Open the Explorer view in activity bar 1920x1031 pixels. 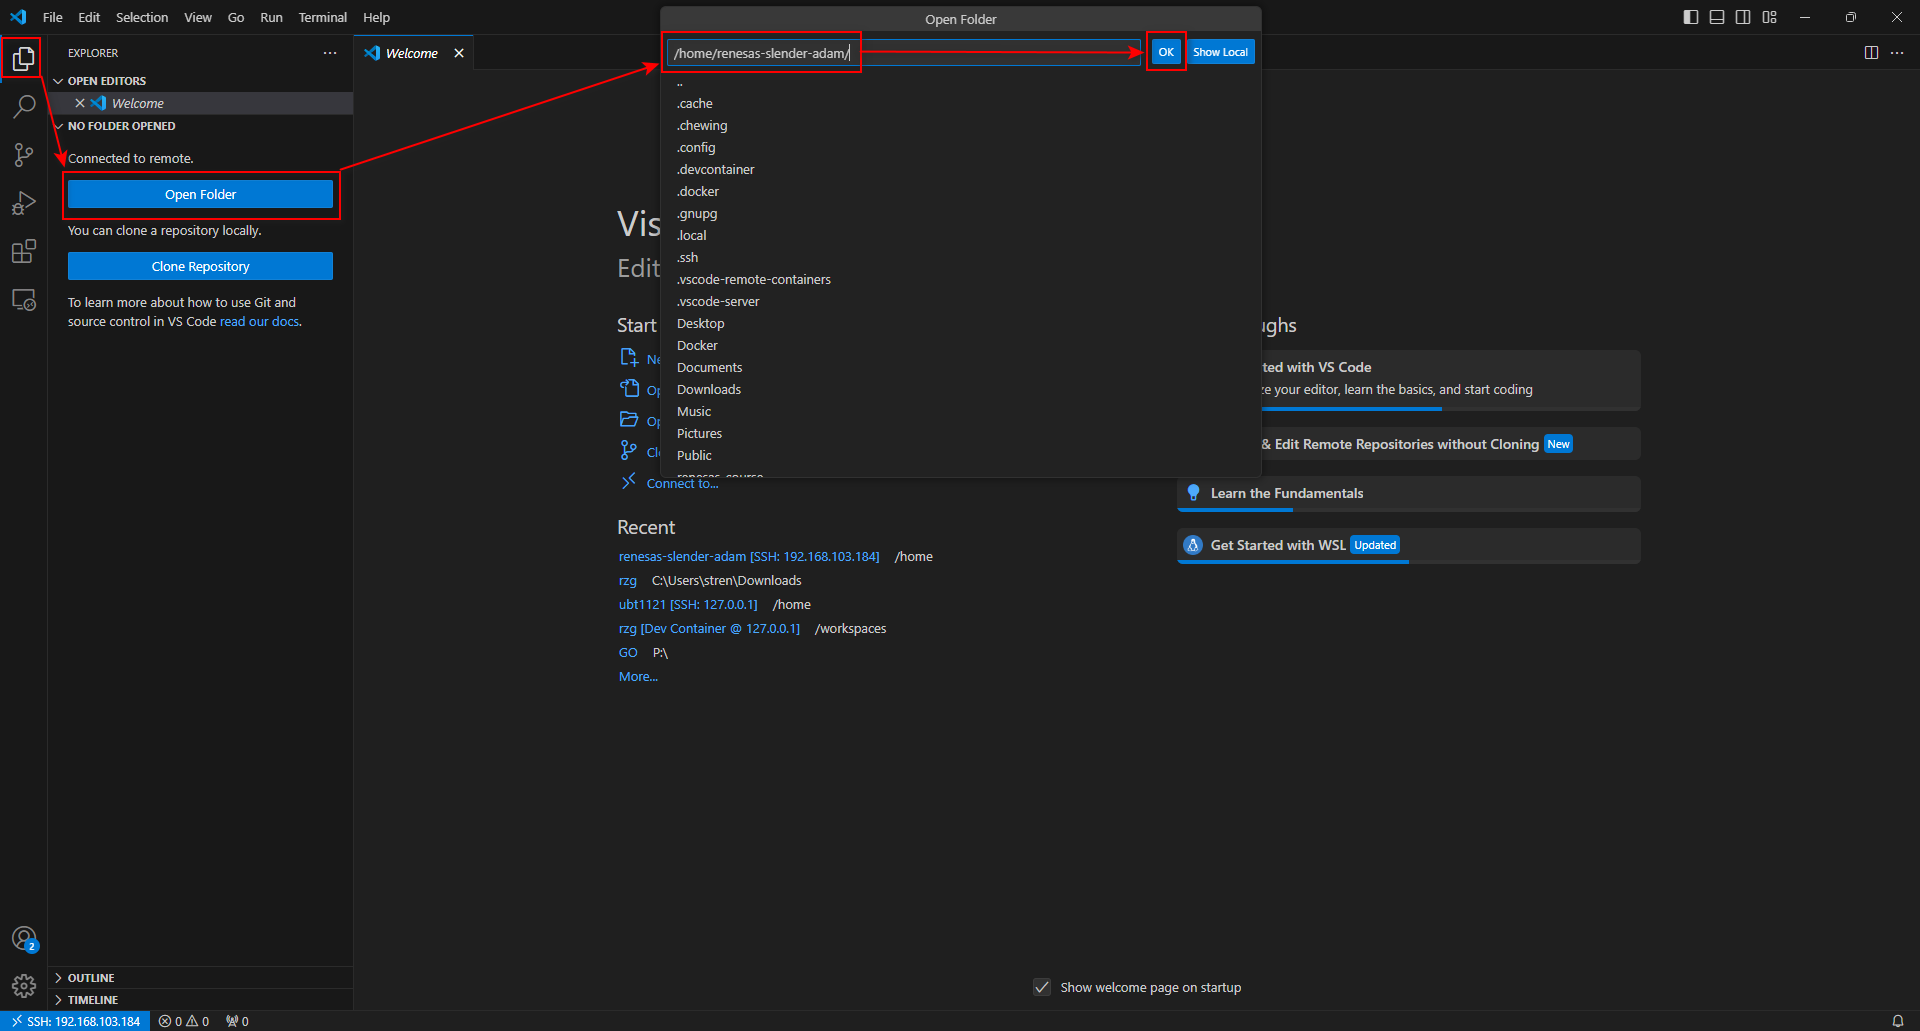pos(24,59)
